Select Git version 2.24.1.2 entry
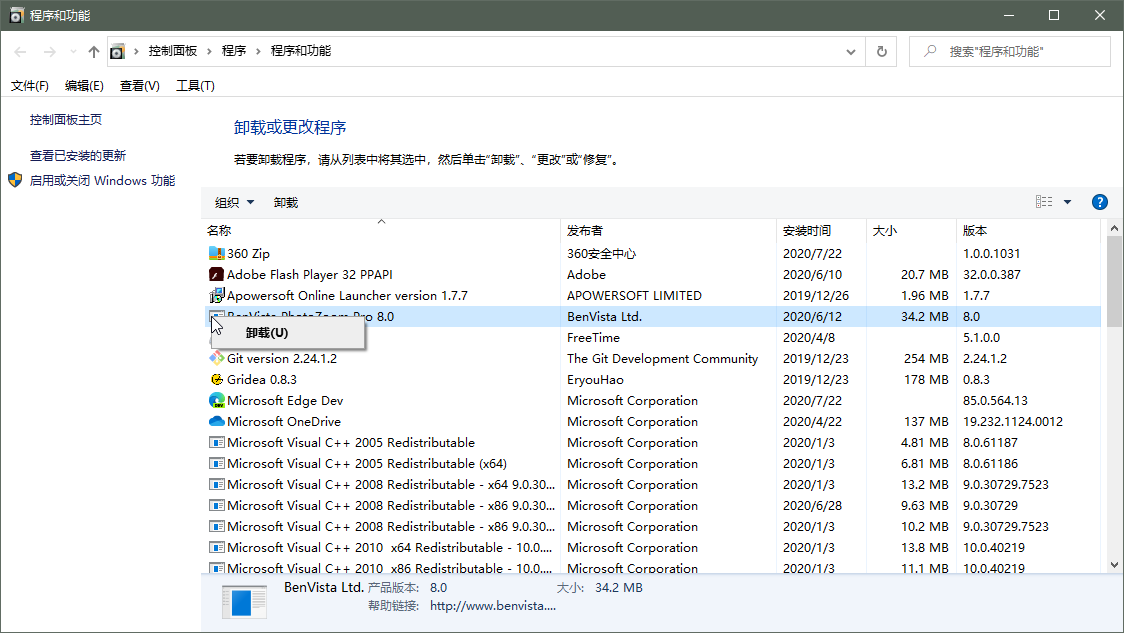The image size is (1124, 633). point(653,358)
